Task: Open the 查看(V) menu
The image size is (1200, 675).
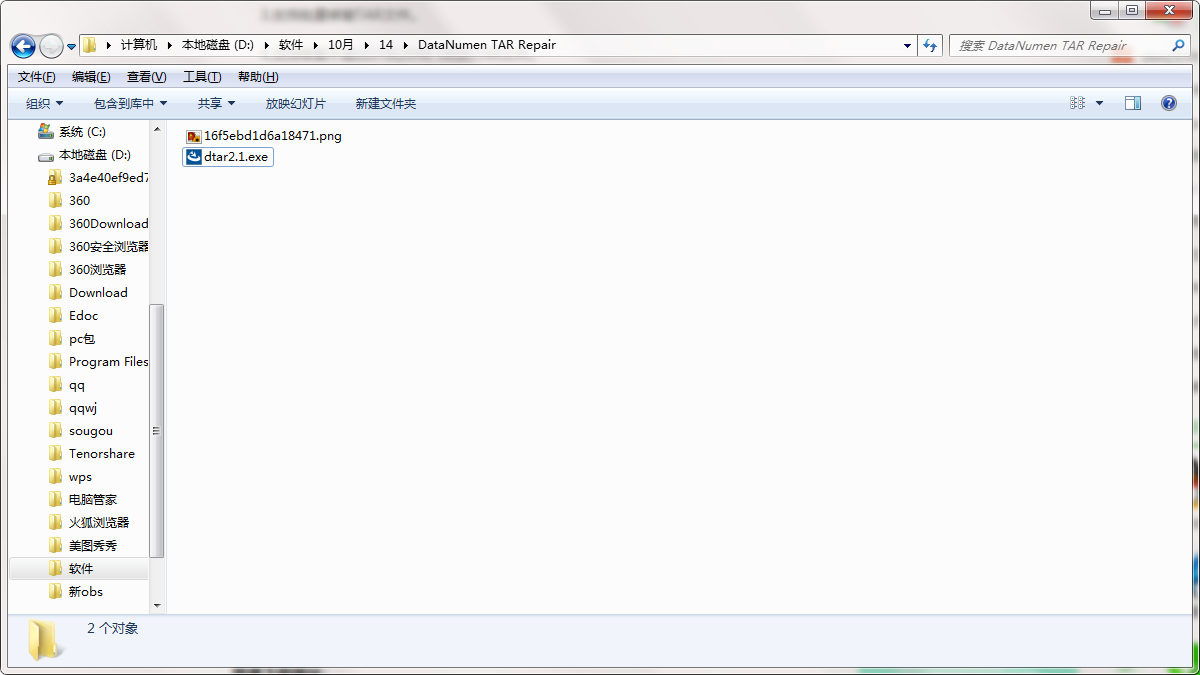Action: [147, 77]
